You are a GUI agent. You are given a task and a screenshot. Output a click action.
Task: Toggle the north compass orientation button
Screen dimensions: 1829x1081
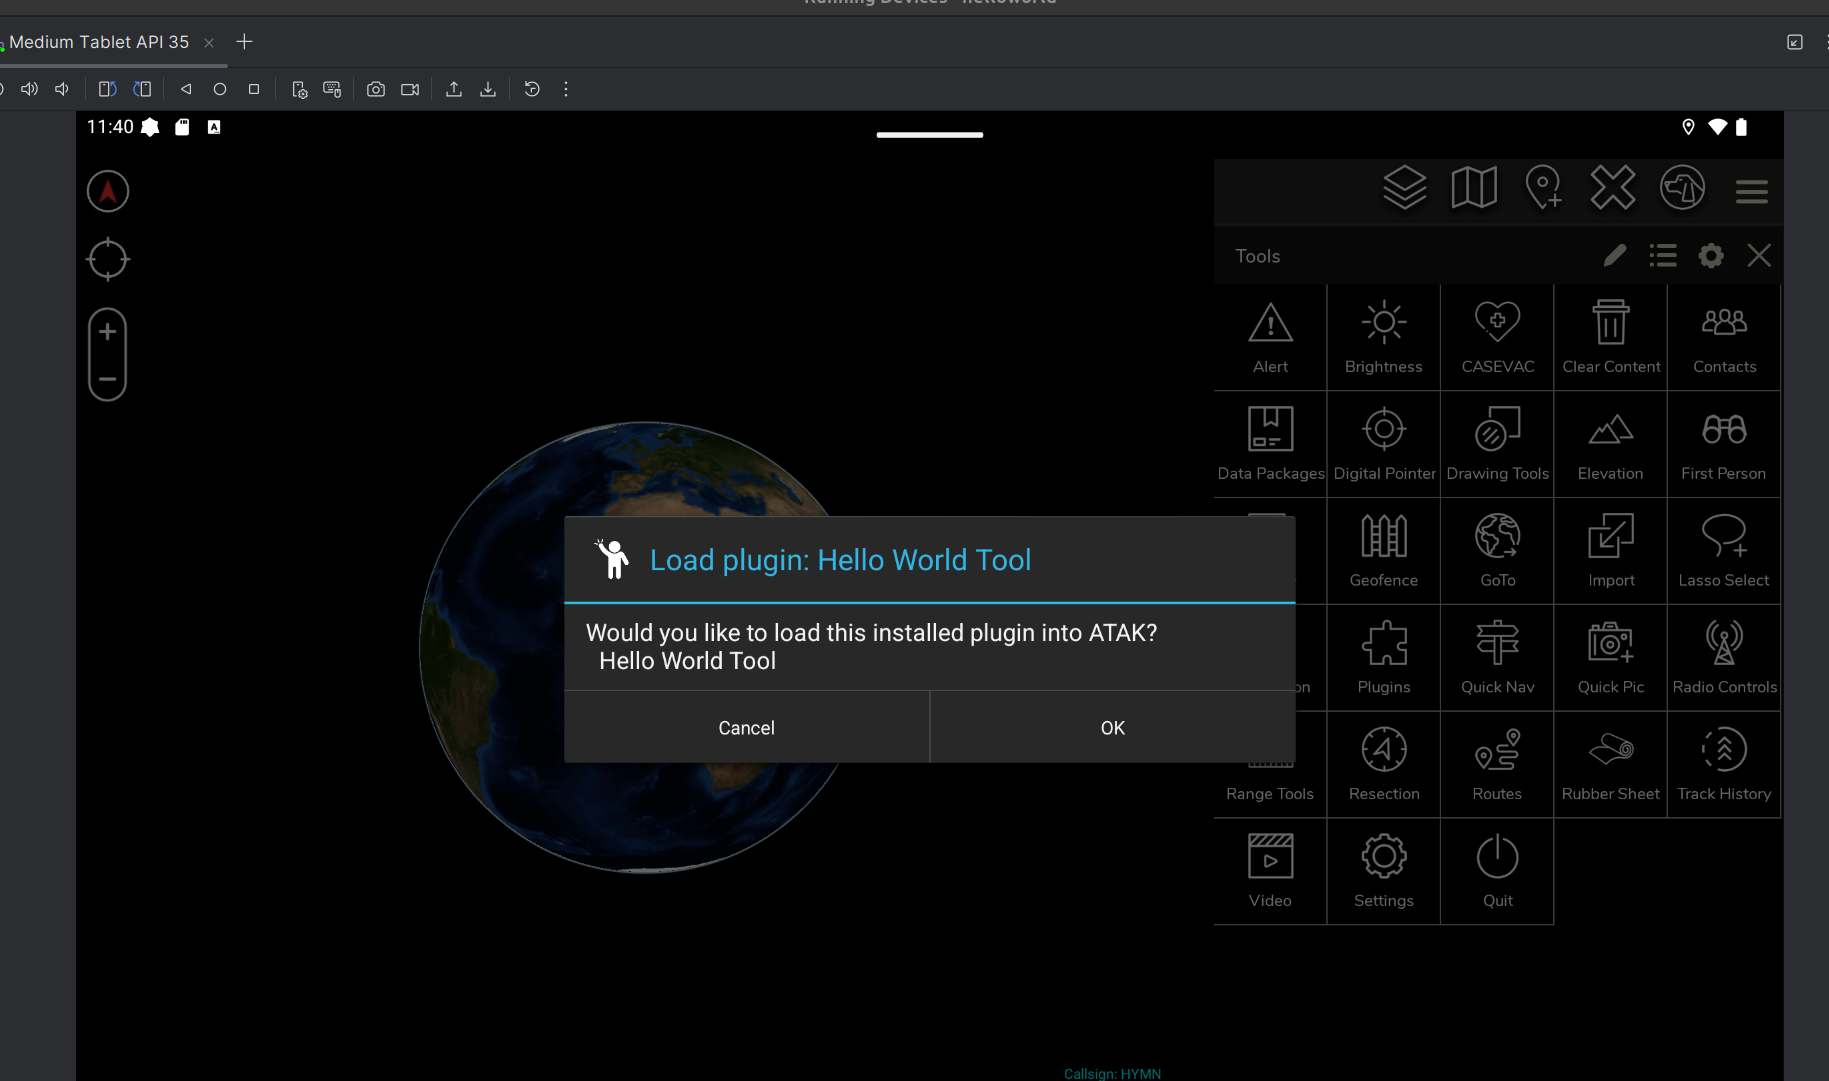coord(108,192)
